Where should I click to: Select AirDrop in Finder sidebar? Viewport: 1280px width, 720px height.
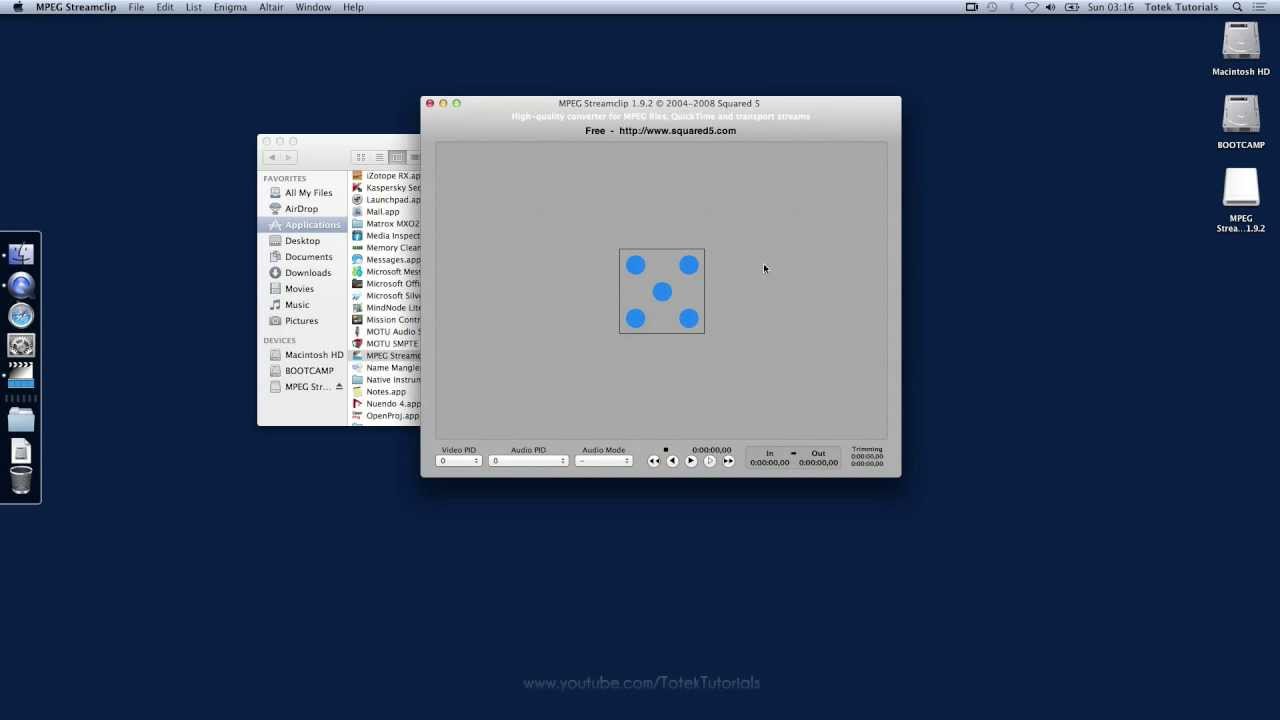(301, 209)
